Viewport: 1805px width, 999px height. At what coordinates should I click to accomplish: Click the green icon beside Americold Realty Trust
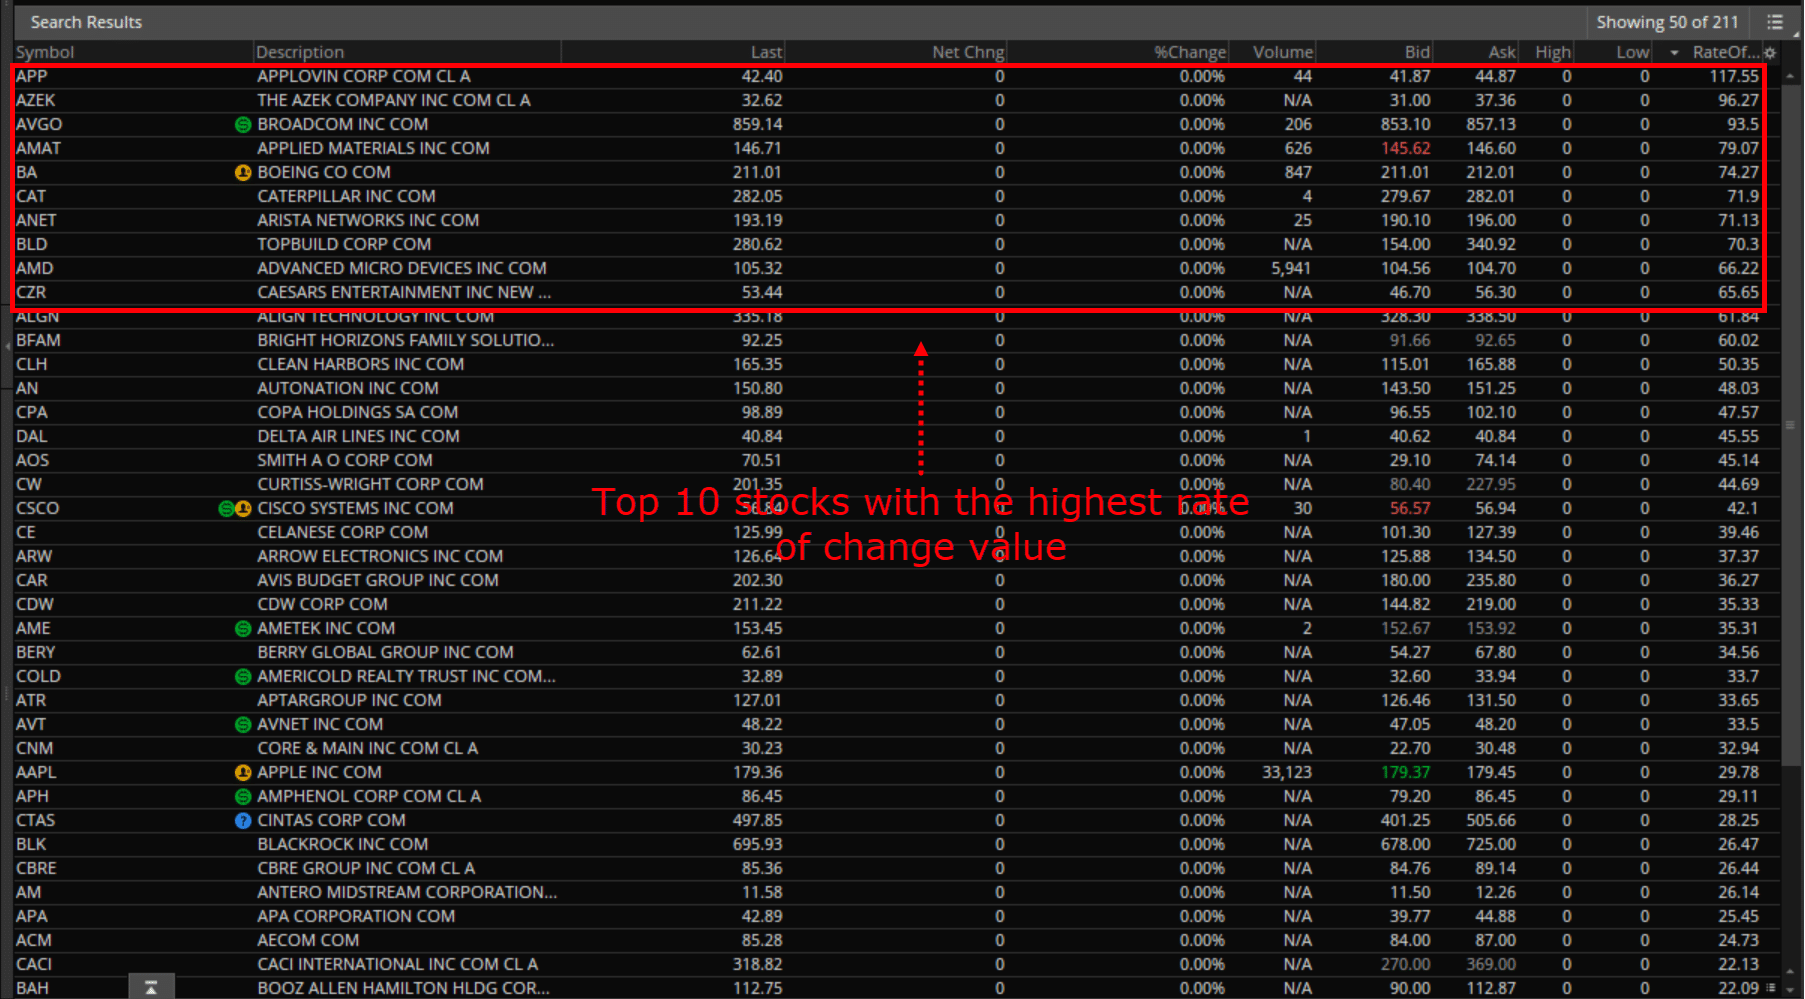coord(242,677)
